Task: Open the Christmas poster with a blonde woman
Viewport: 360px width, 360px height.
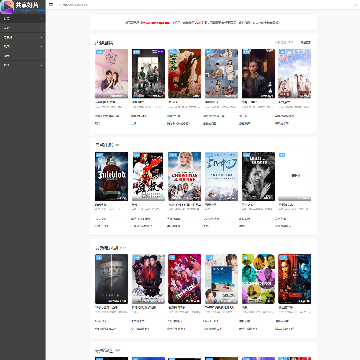Action: (185, 176)
